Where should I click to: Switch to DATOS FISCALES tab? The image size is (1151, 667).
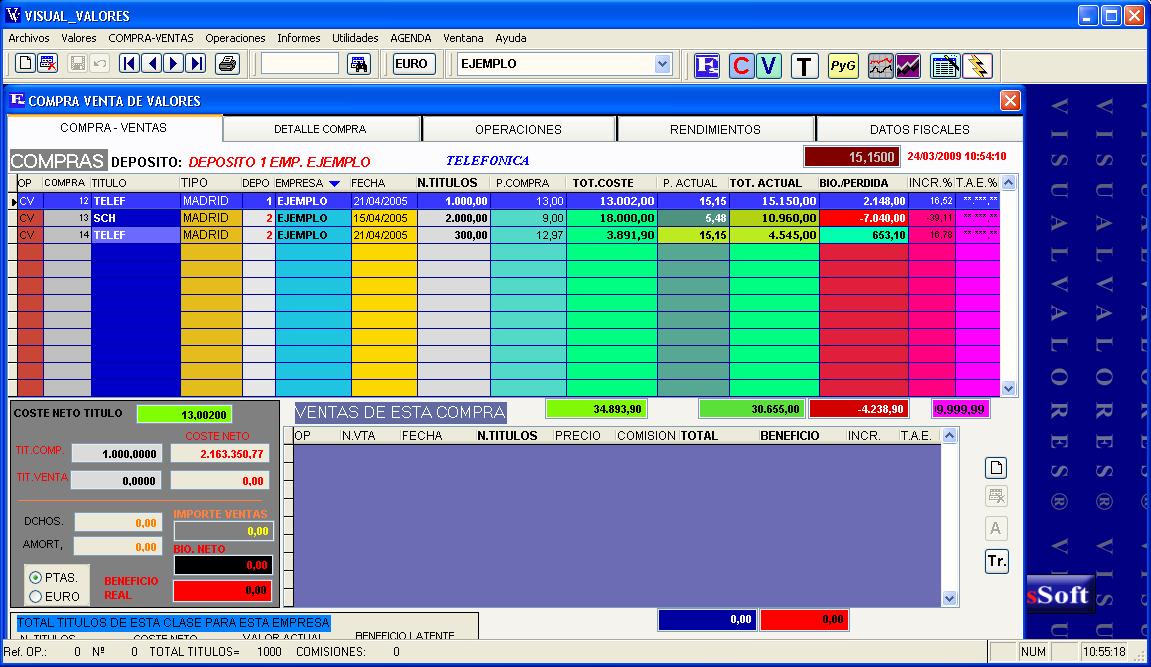919,129
